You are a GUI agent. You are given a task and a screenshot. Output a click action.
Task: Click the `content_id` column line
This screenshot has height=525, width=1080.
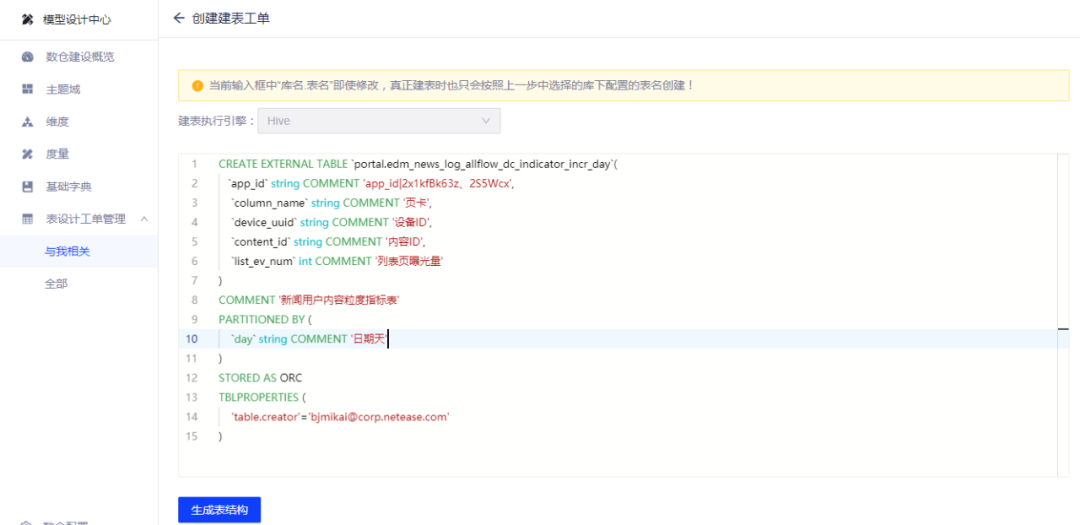pyautogui.click(x=328, y=241)
